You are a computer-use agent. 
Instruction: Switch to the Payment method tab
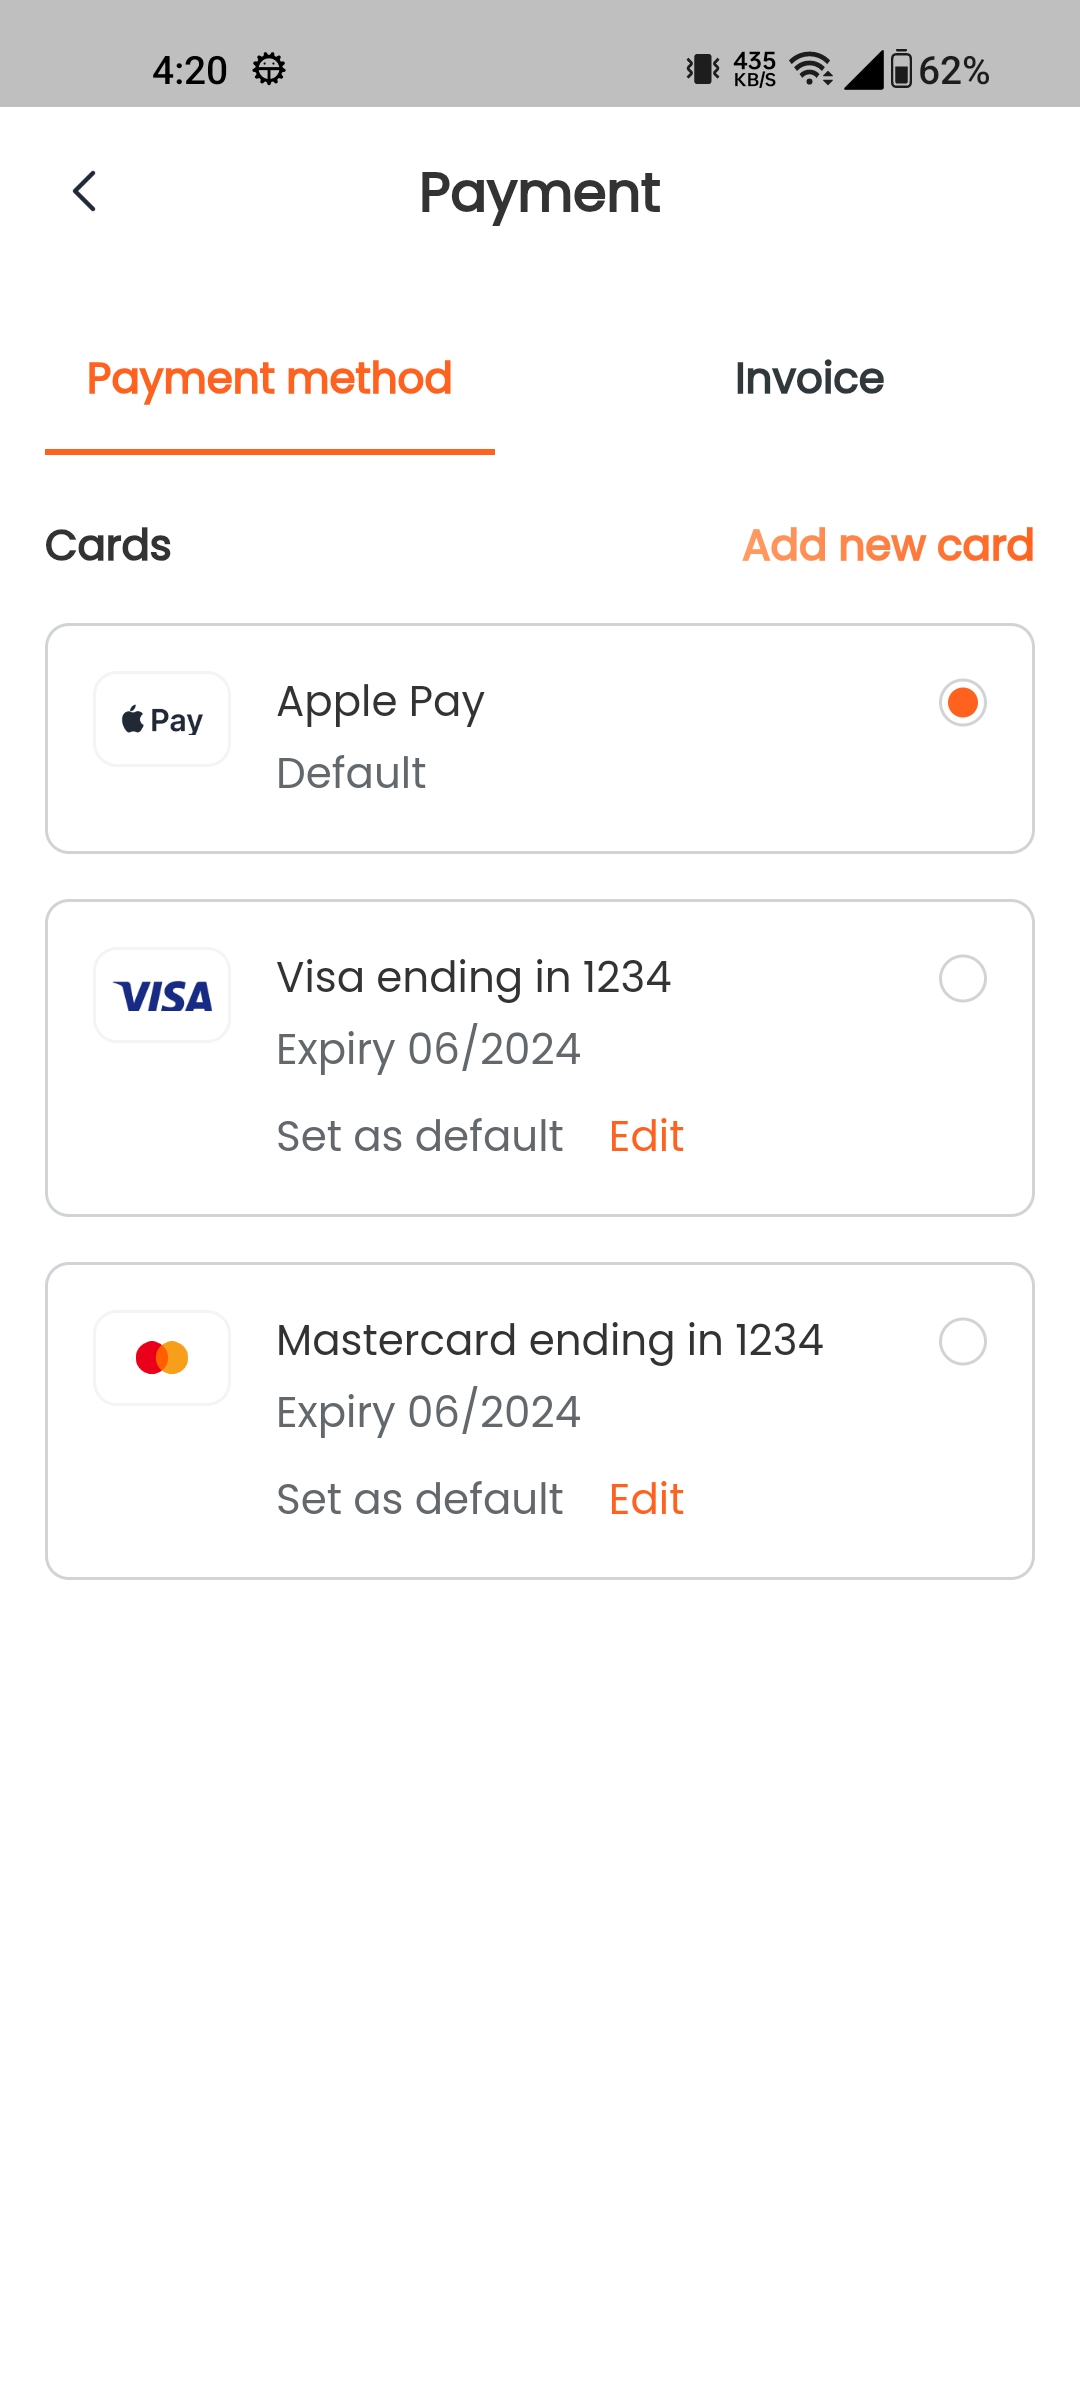click(x=270, y=379)
